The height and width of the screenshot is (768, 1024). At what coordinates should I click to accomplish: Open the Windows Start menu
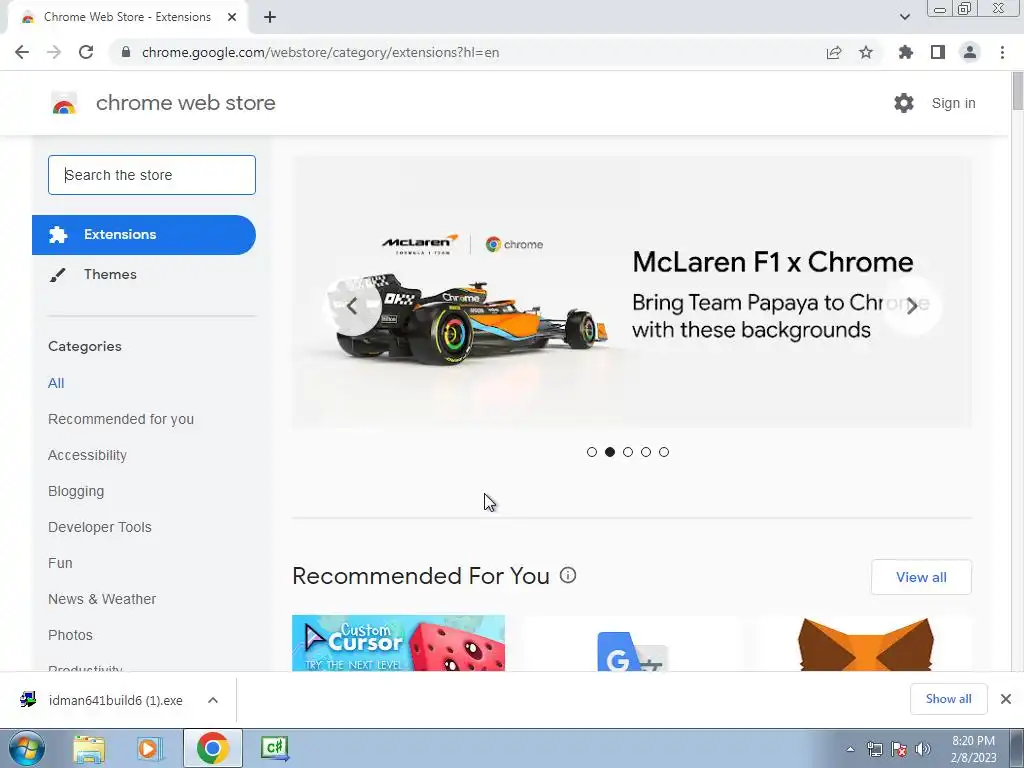[x=26, y=748]
